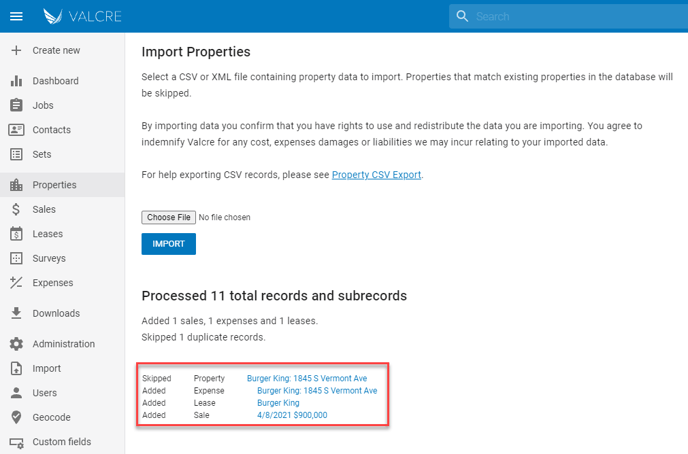Click the Valcre logo
The image size is (688, 454).
coord(80,16)
